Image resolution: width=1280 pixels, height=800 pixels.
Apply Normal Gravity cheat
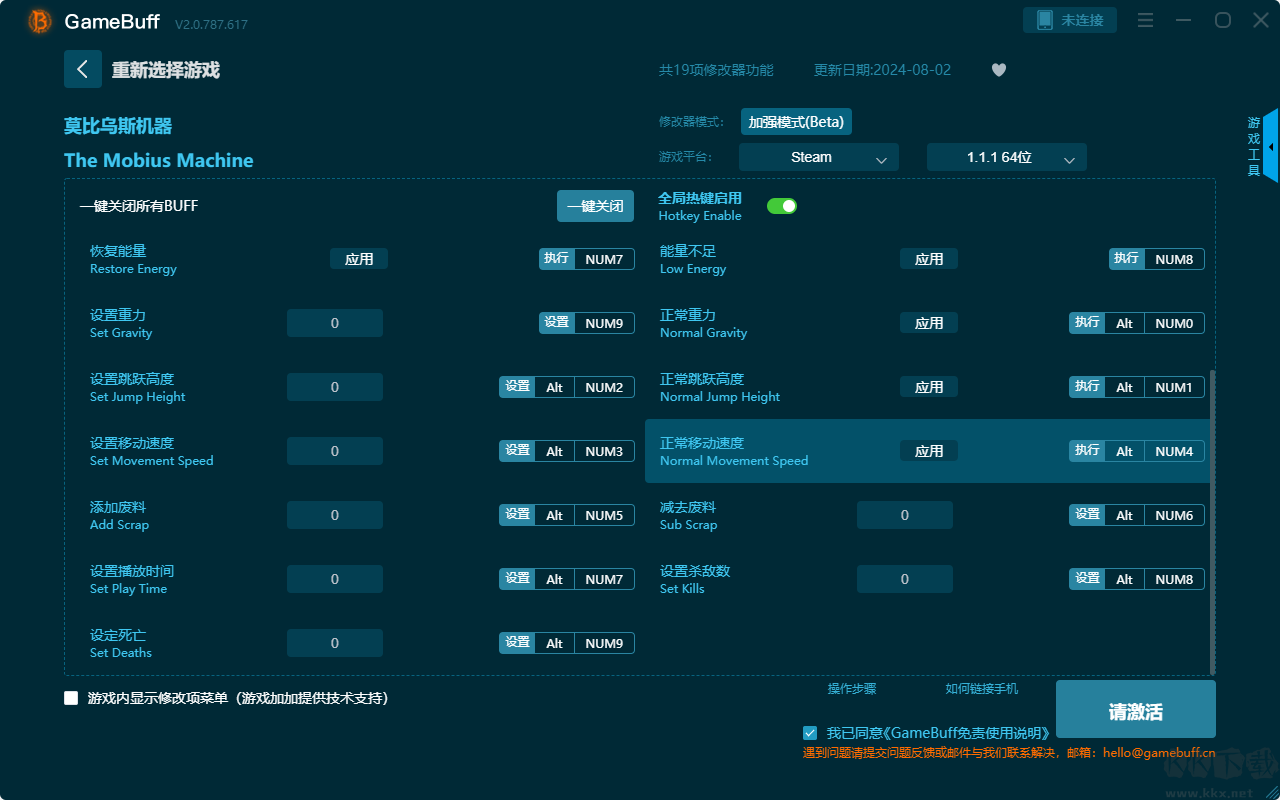coord(929,323)
